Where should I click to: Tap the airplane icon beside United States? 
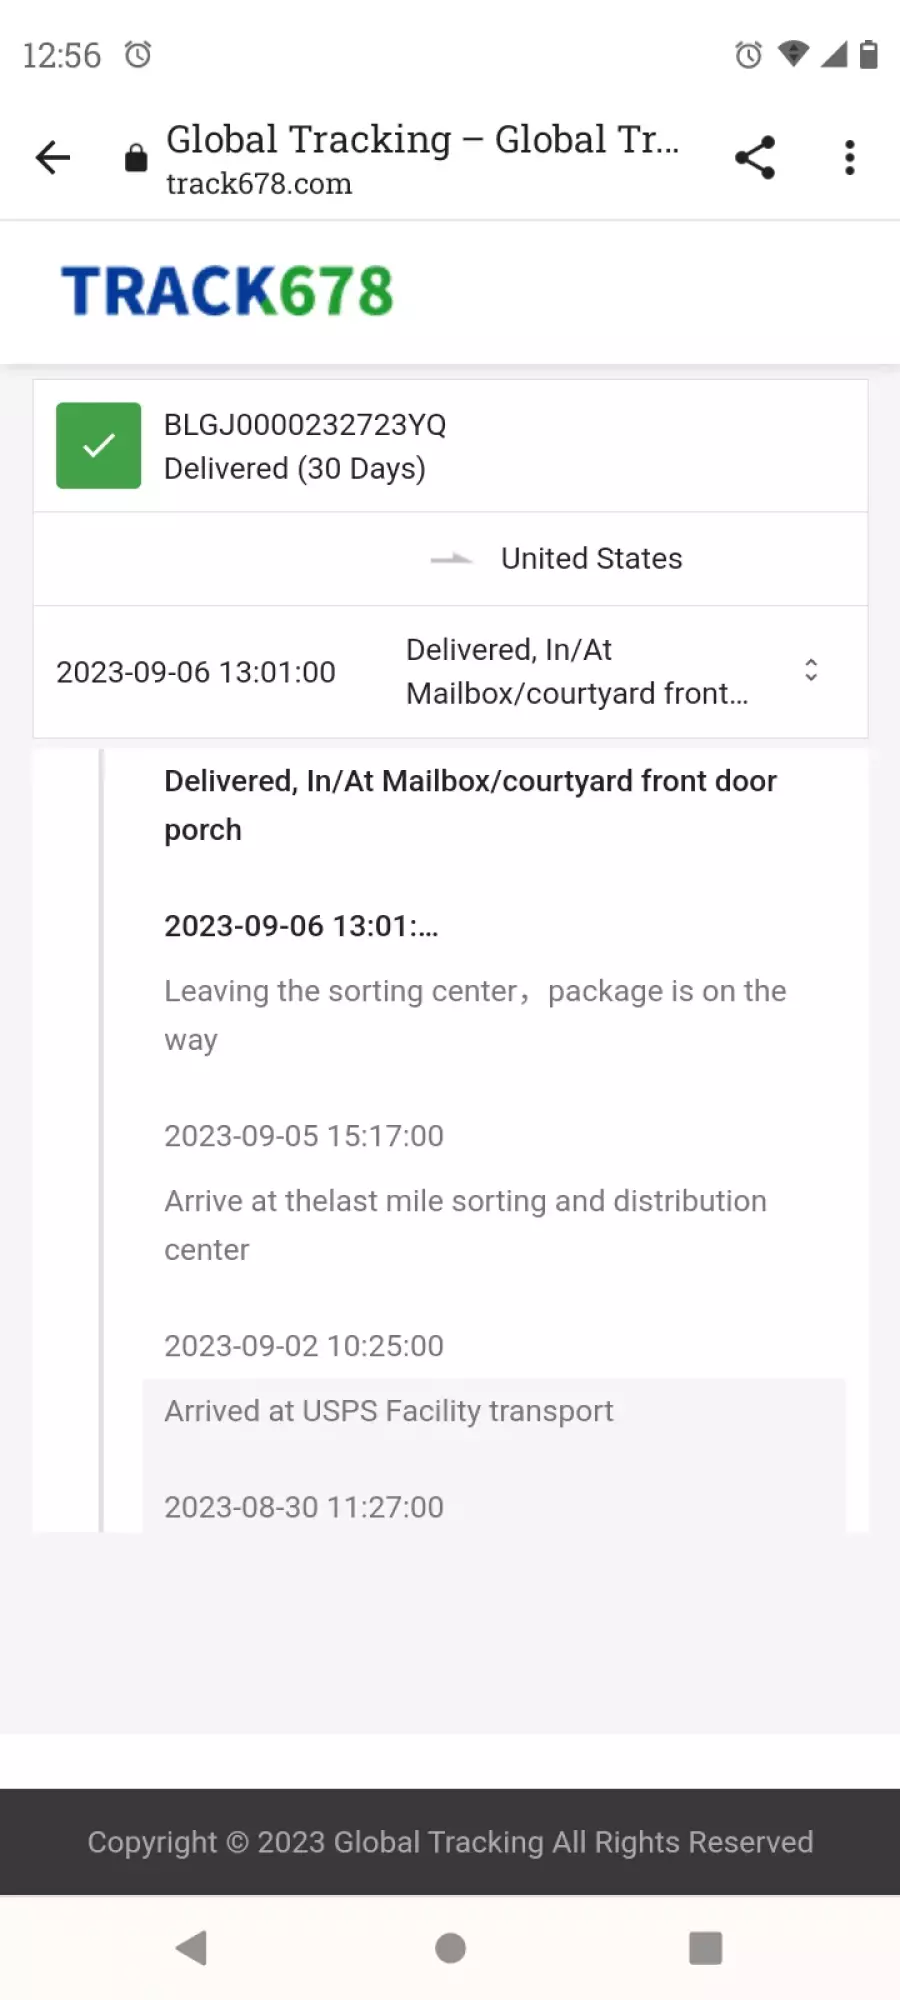tap(451, 559)
